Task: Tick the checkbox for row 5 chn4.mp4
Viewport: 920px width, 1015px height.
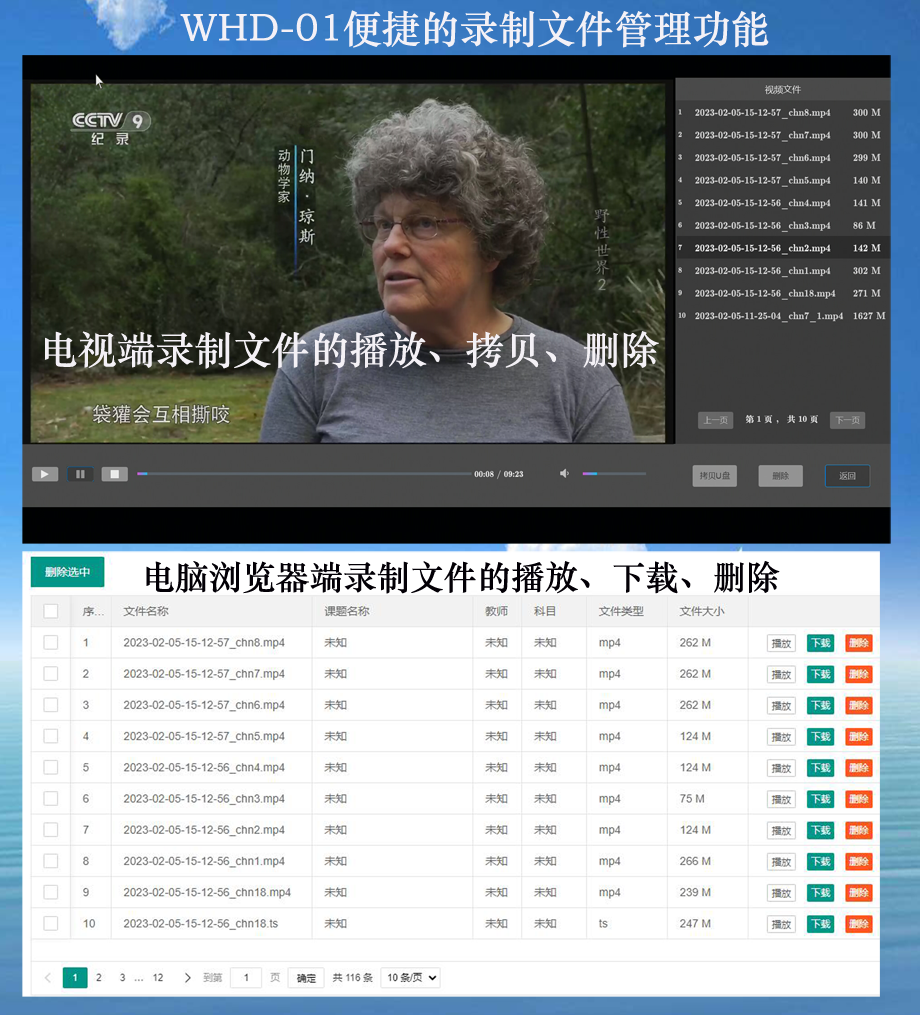Action: [51, 768]
